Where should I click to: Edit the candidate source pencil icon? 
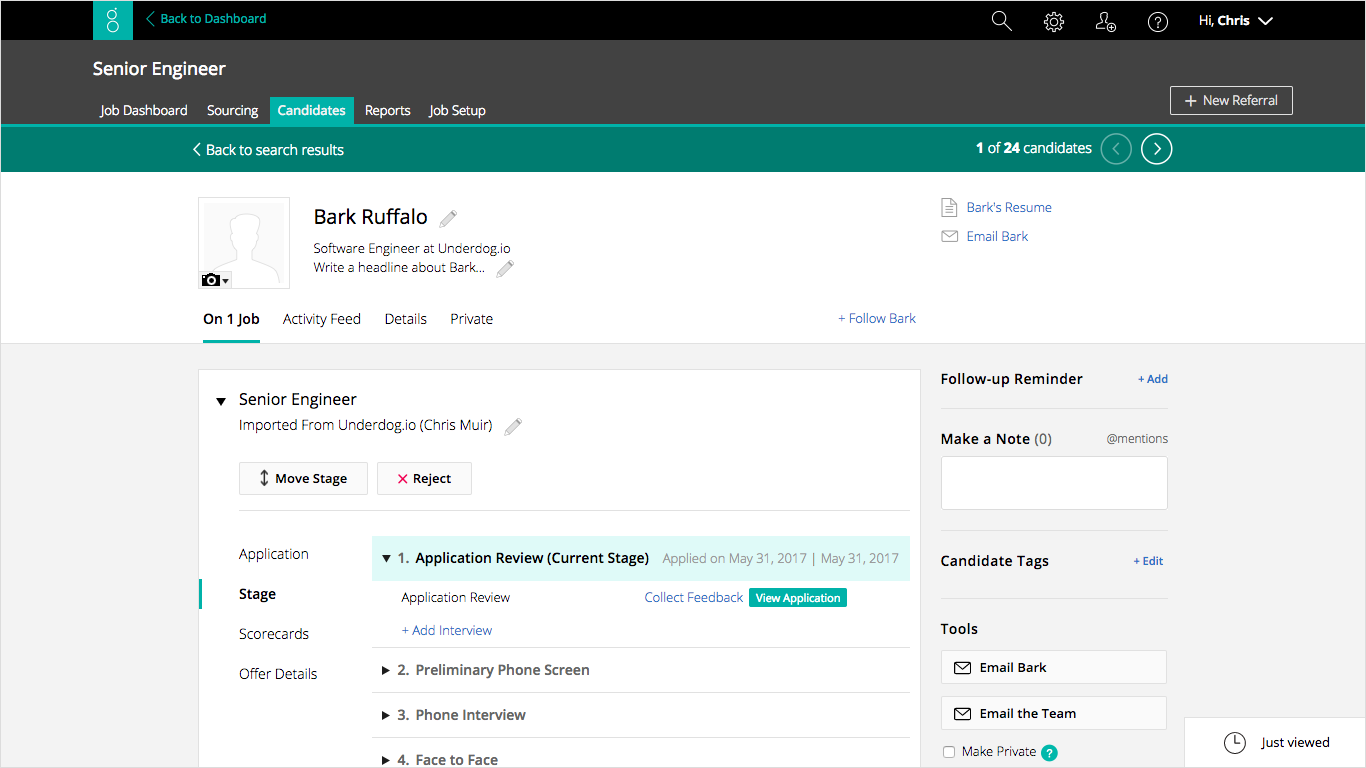click(513, 427)
